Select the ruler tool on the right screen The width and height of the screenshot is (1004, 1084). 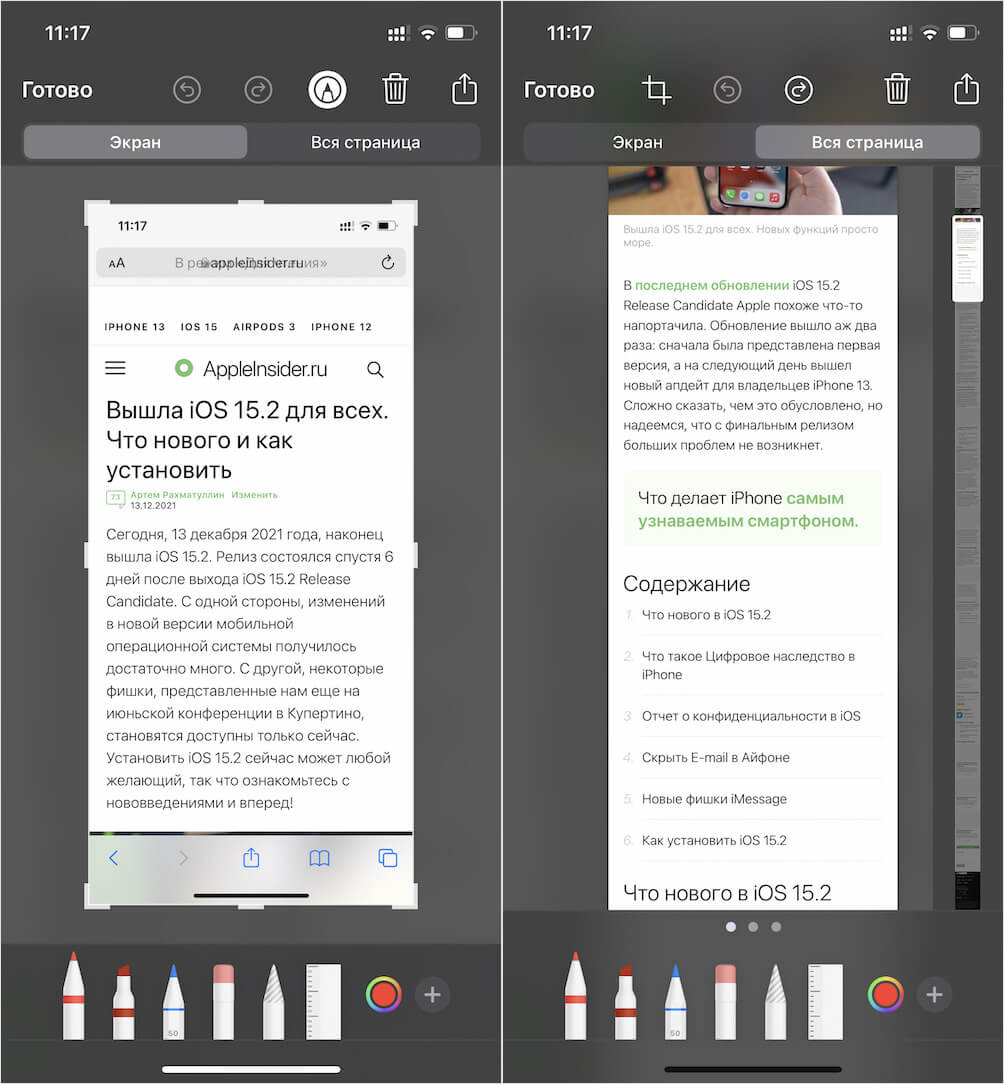[x=825, y=1000]
